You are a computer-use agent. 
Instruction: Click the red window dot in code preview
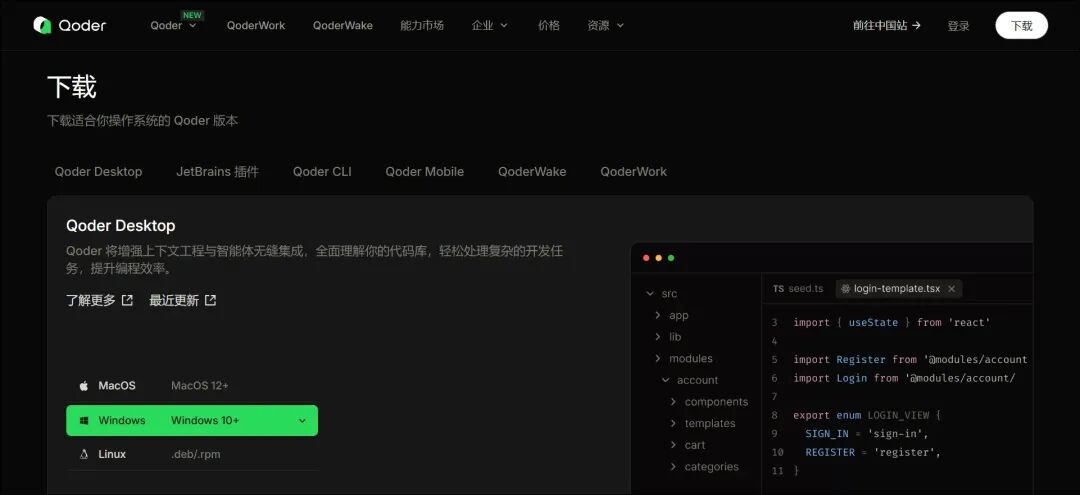point(646,258)
